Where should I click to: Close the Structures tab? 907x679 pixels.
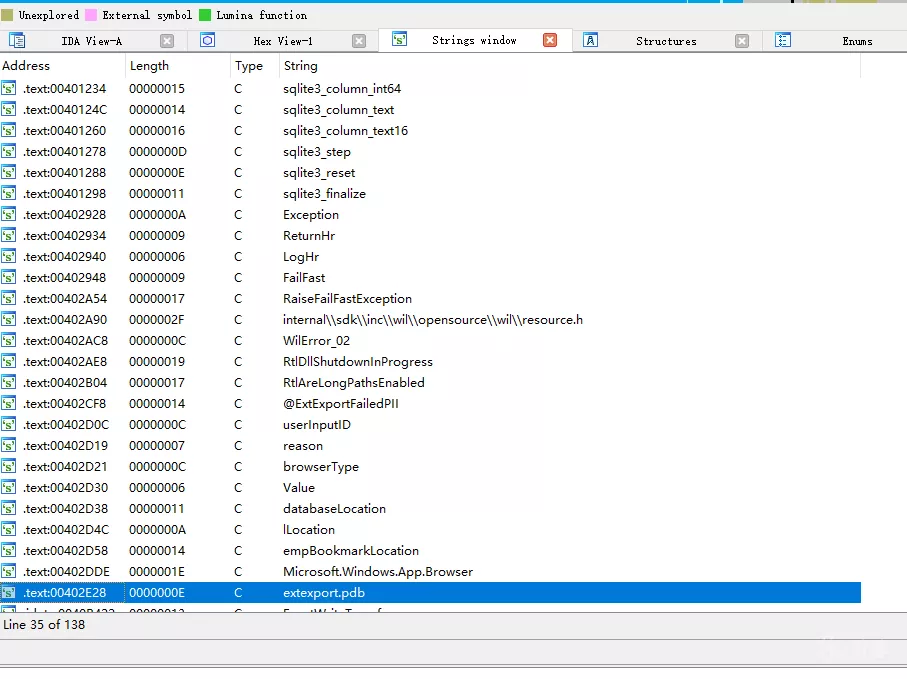742,41
